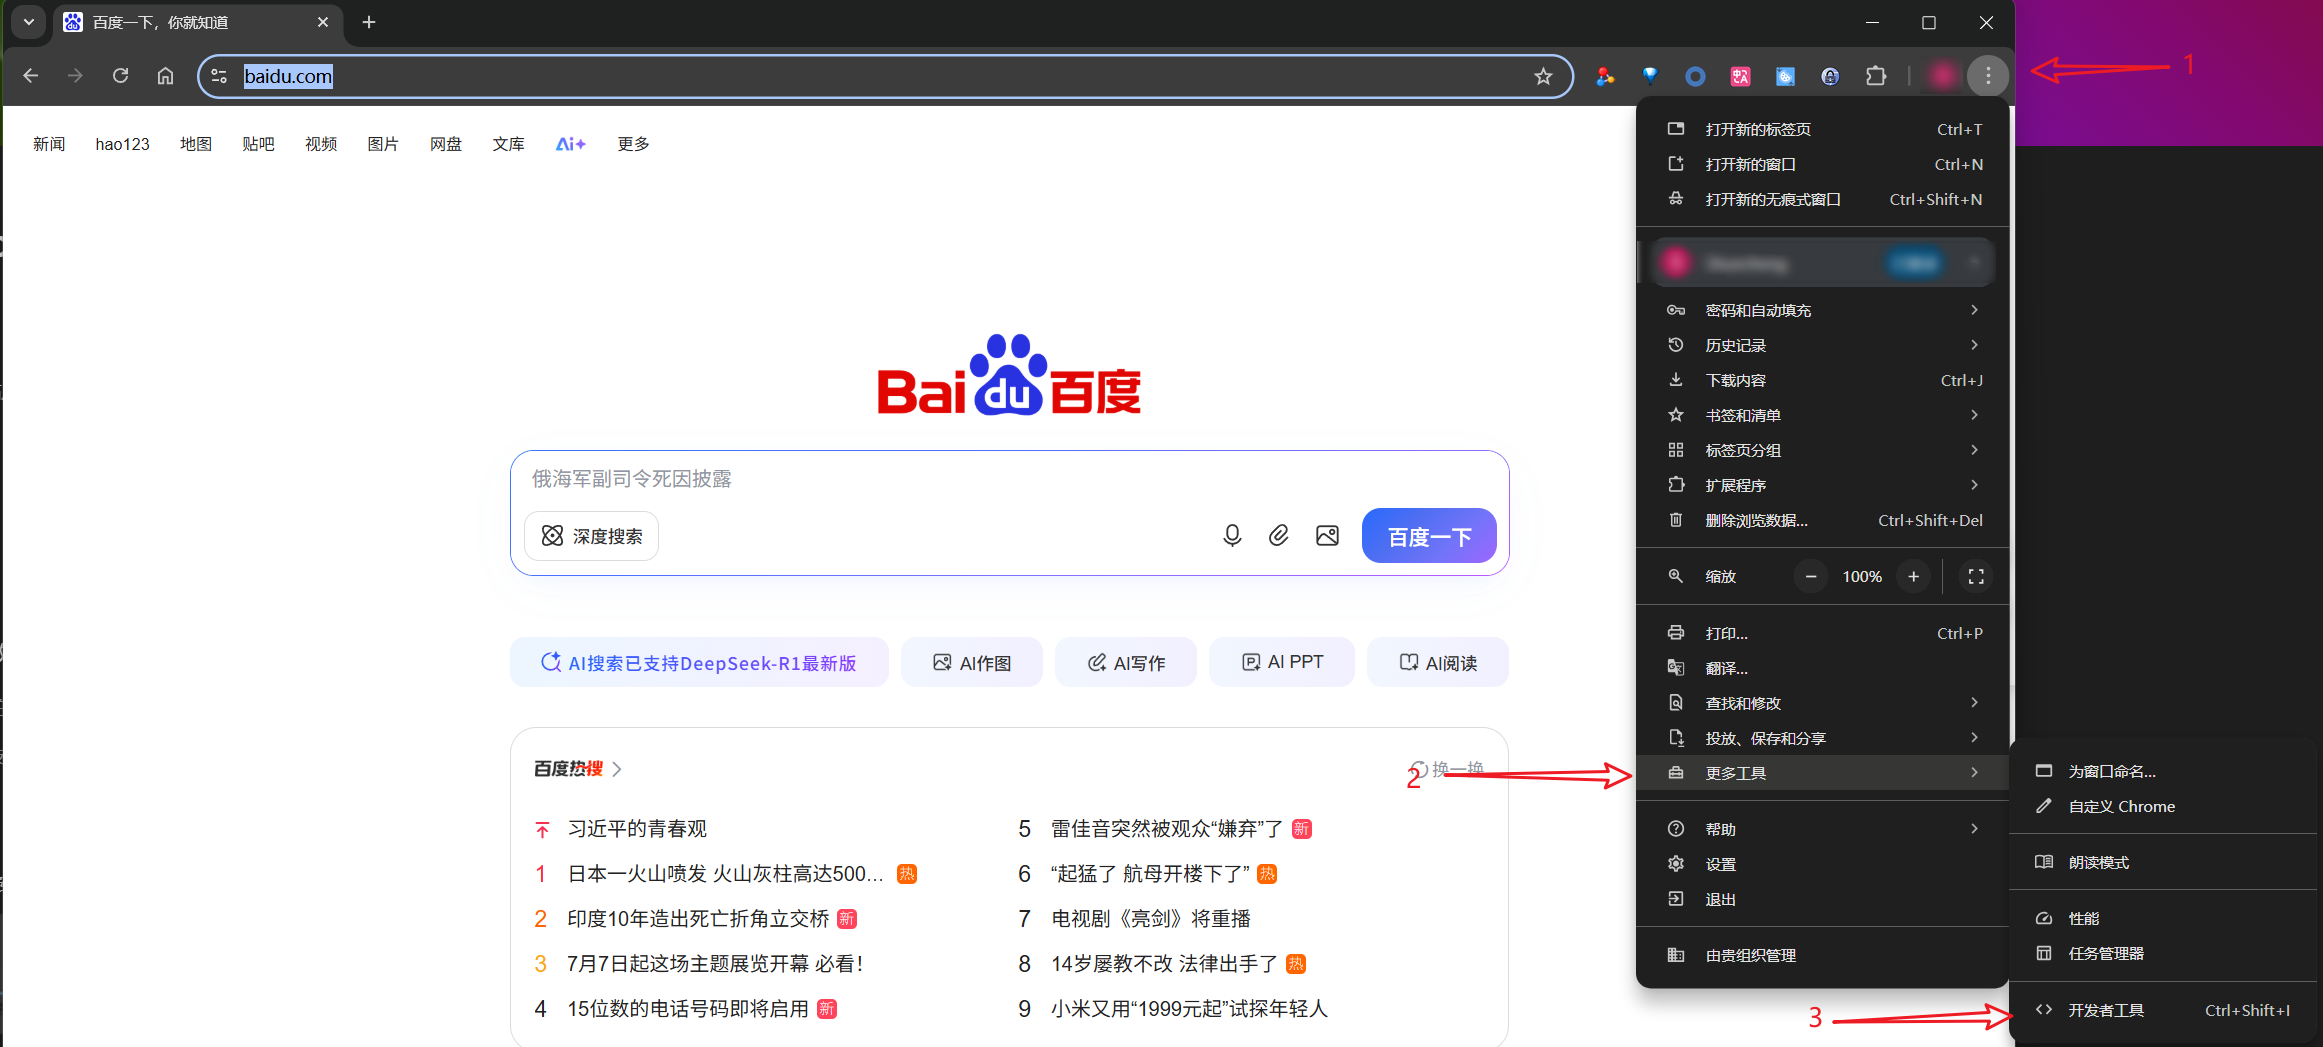The width and height of the screenshot is (2323, 1047).
Task: Expand 查找和修改 submenu
Action: [x=1823, y=703]
